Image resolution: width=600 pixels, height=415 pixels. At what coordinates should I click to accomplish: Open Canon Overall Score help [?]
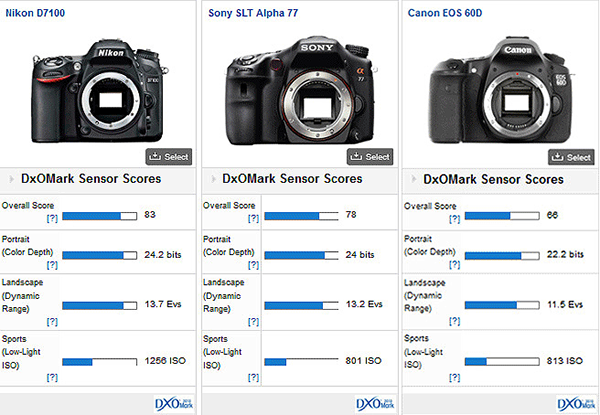(x=455, y=219)
